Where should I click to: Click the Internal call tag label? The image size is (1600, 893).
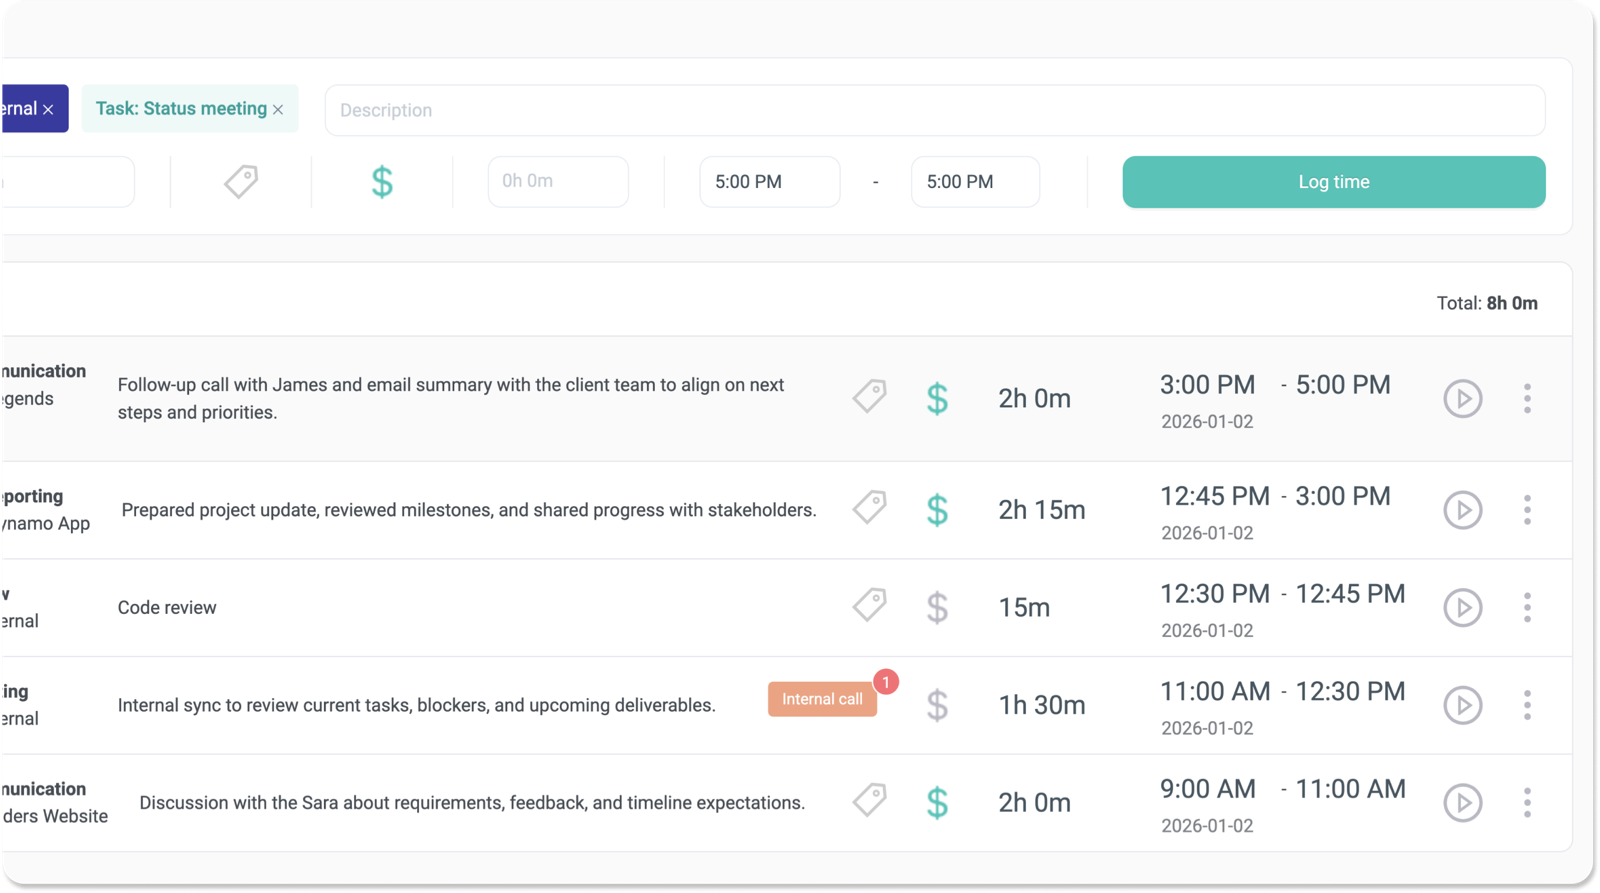click(x=822, y=699)
